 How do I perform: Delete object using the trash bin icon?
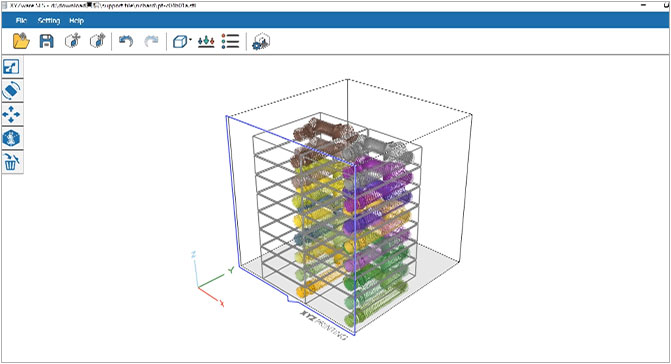pos(12,162)
